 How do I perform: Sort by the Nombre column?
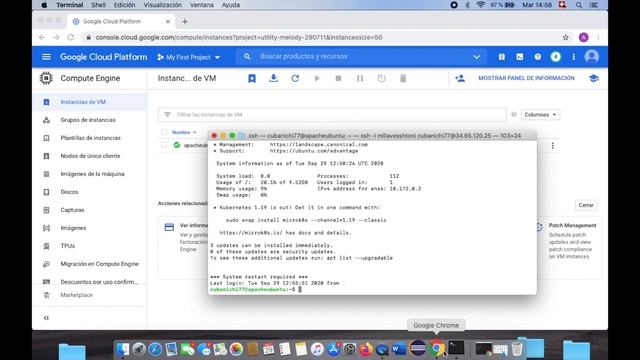[181, 132]
